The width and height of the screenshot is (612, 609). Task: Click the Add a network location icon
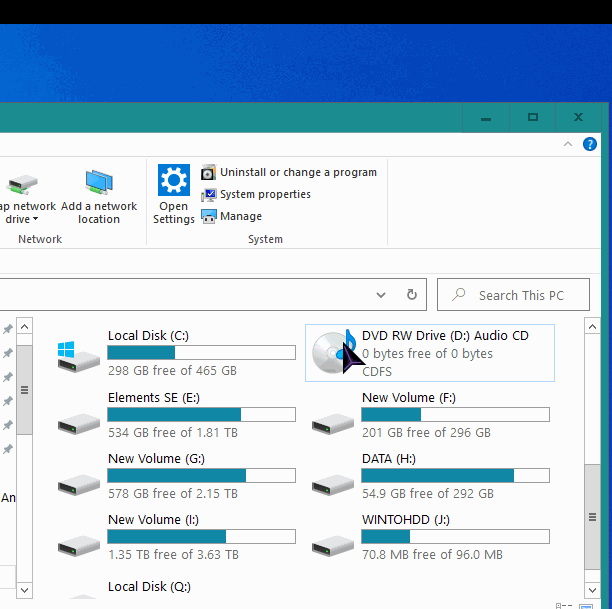(99, 182)
